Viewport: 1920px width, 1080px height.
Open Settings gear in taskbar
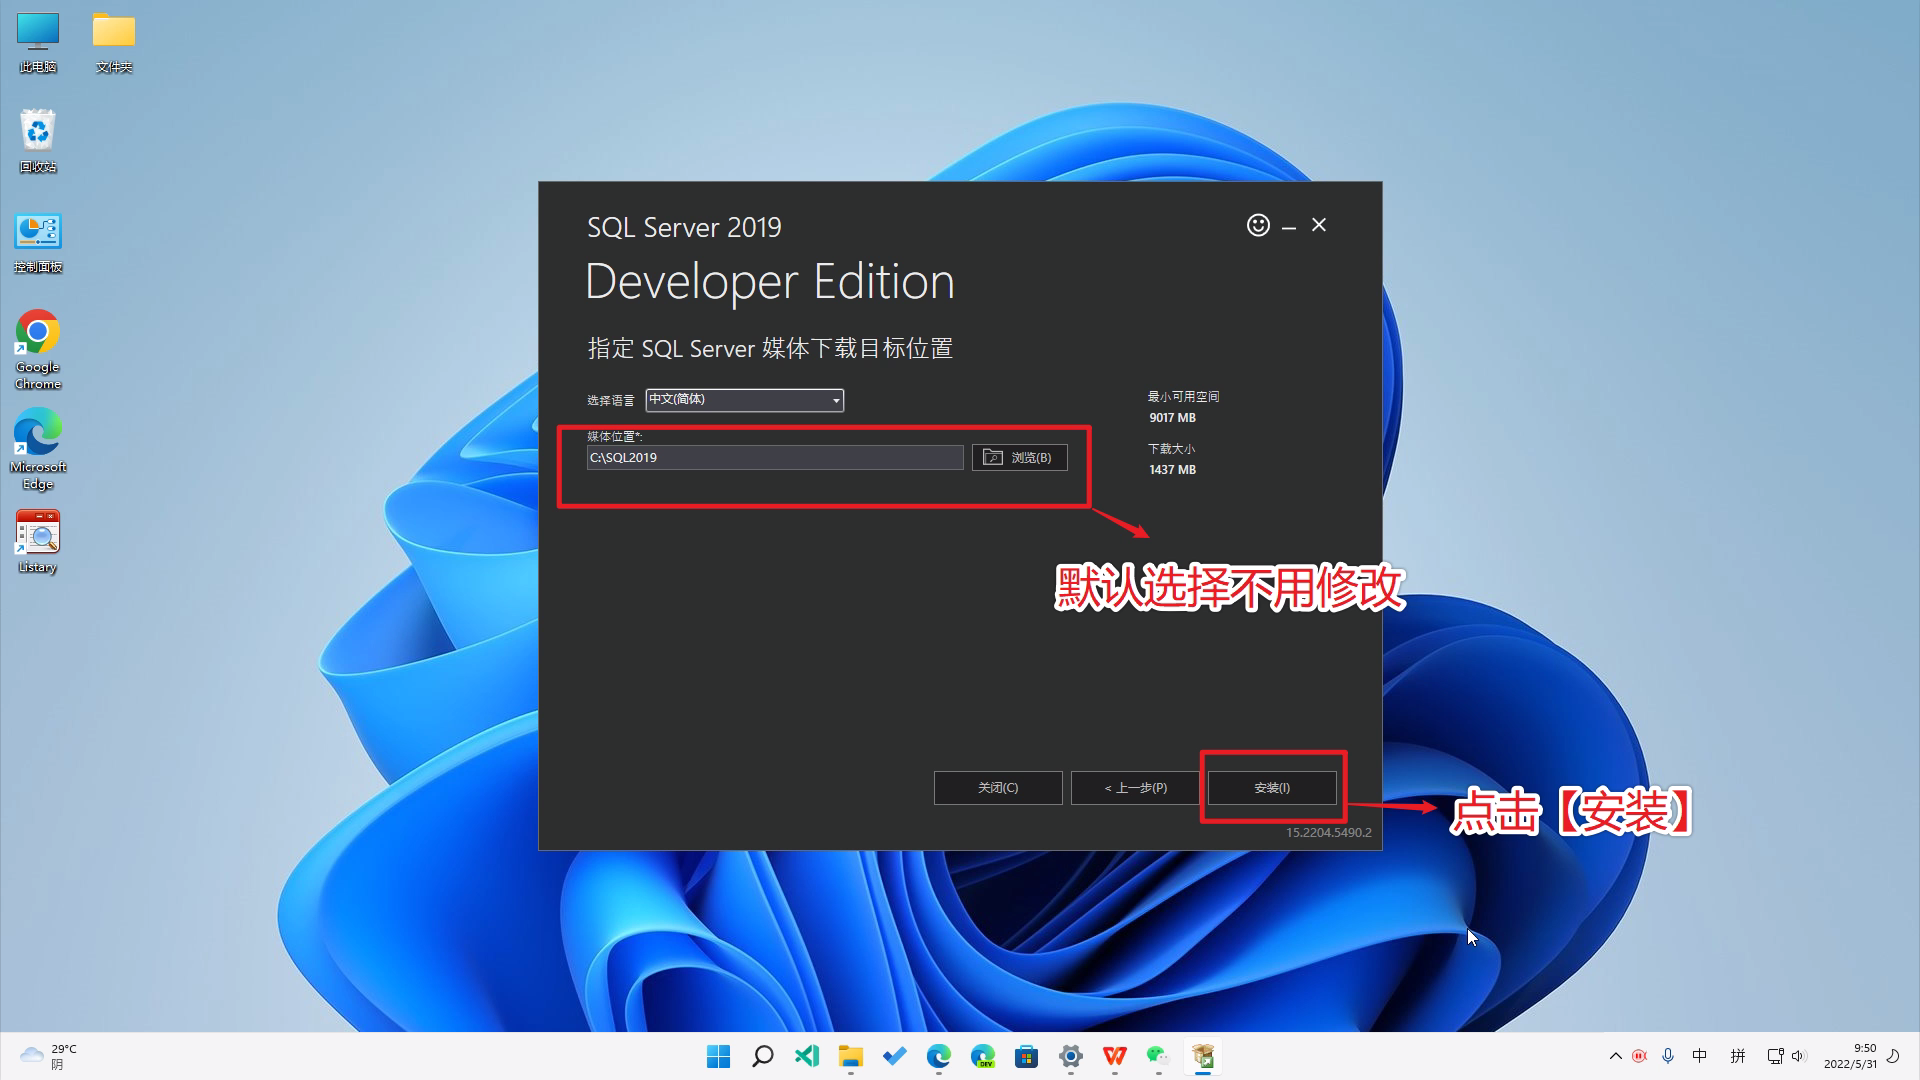coord(1070,1056)
